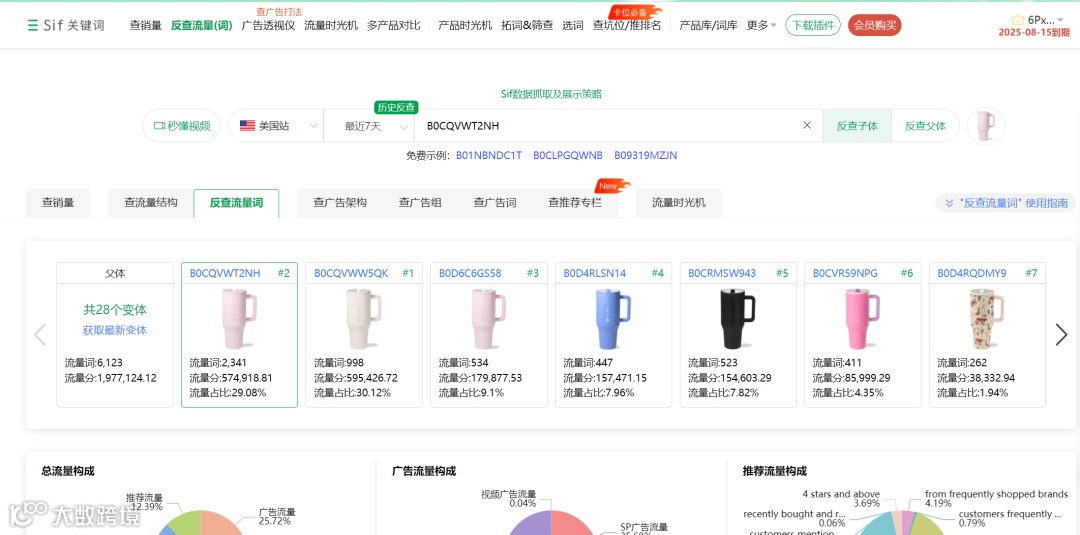
Task: Click the 推荐流量构成 chart heading
Action: (774, 472)
